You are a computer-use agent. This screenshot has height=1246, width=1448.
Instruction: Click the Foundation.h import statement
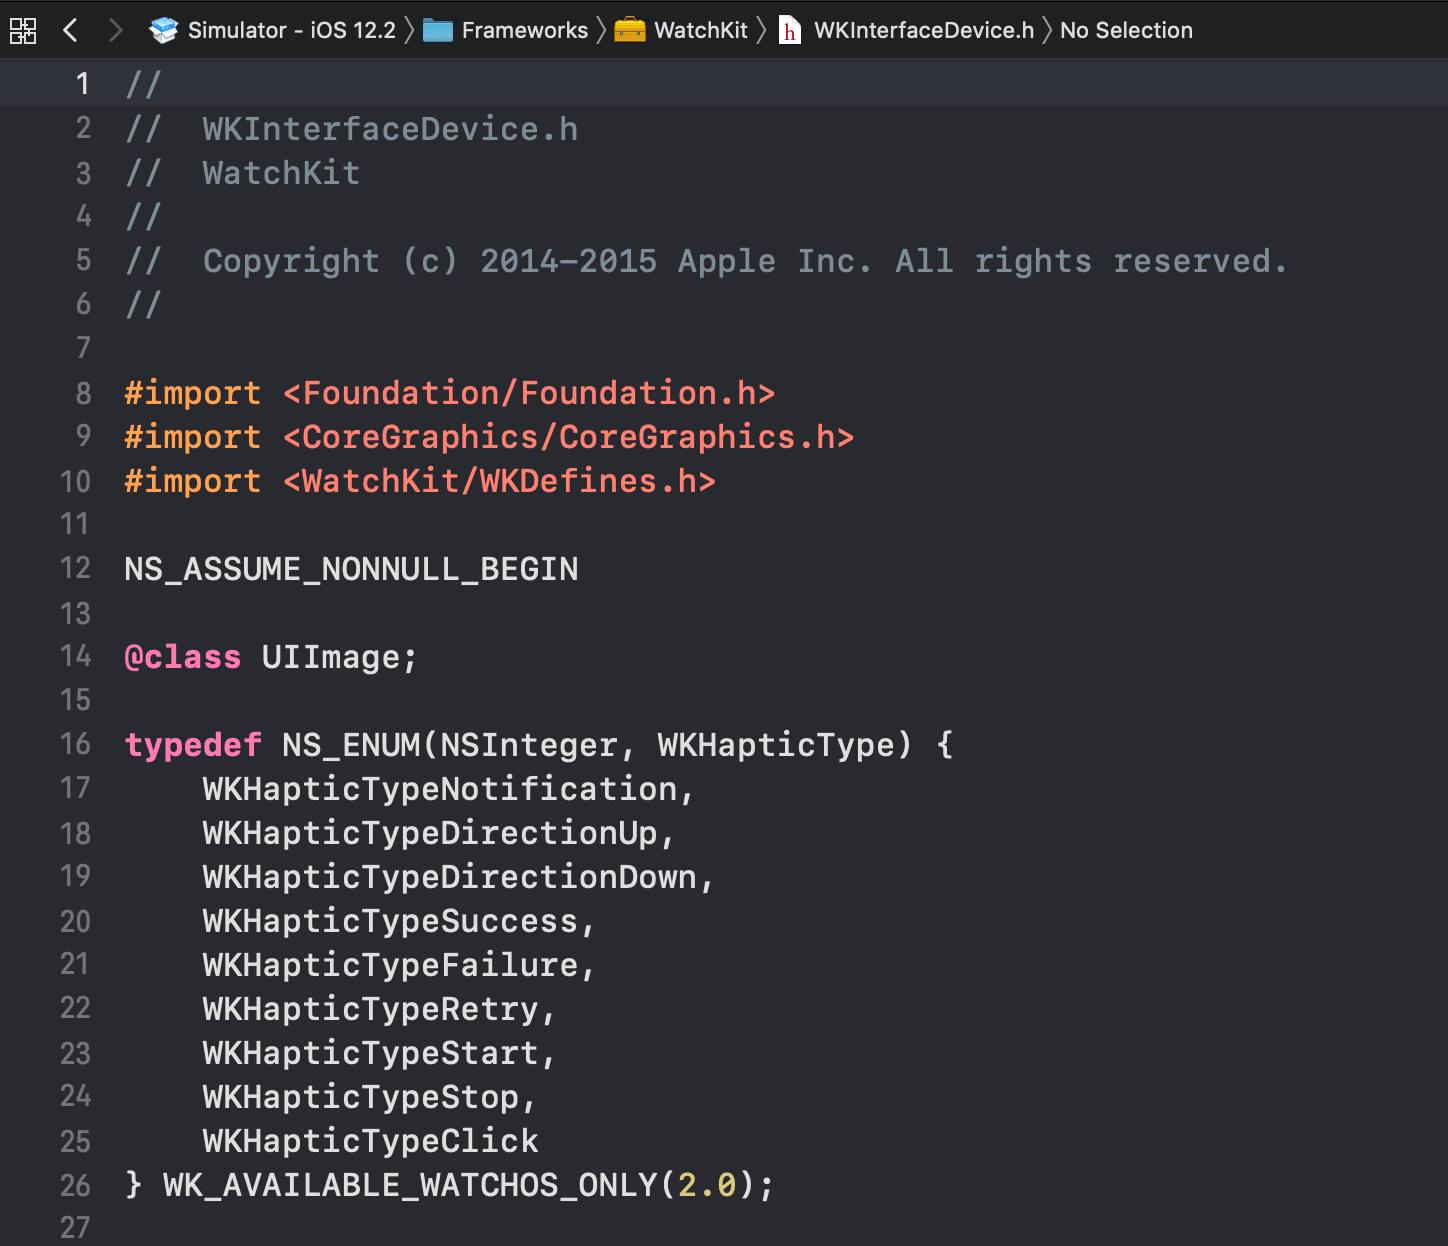click(x=448, y=393)
